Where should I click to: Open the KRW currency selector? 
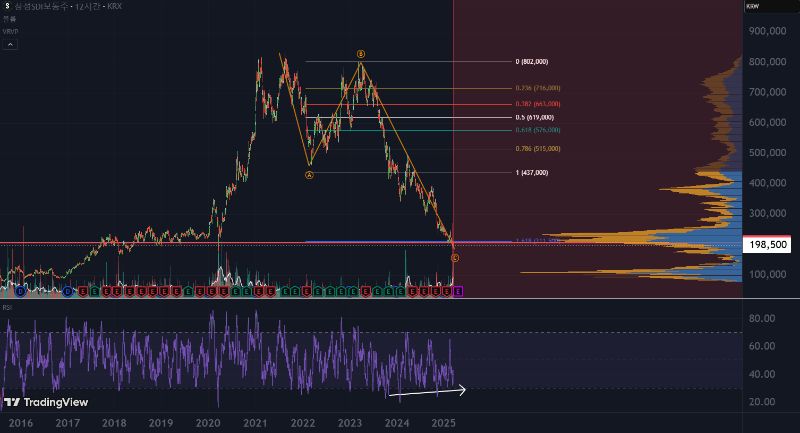(752, 7)
